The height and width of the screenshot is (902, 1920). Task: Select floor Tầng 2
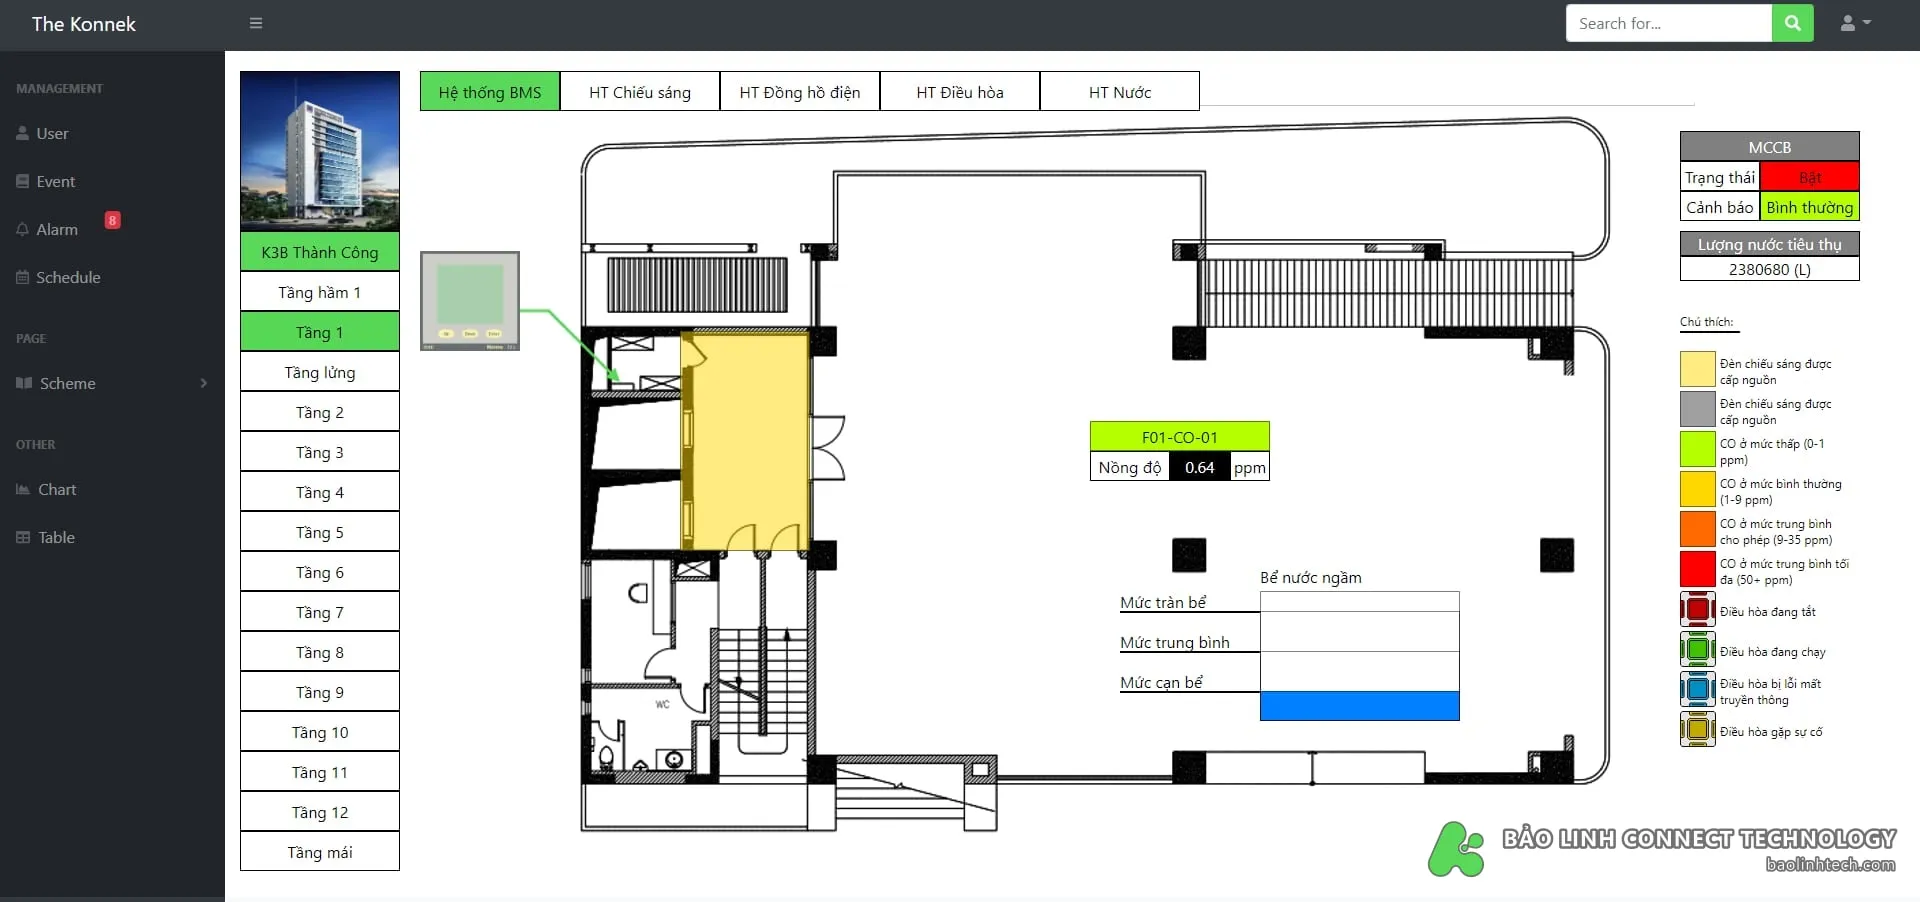(x=320, y=412)
